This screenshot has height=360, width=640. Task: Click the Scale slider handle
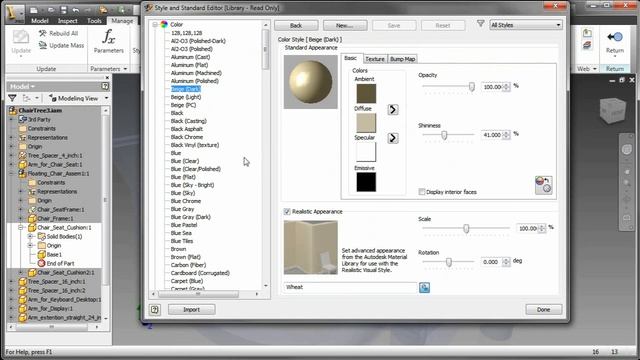click(x=466, y=228)
